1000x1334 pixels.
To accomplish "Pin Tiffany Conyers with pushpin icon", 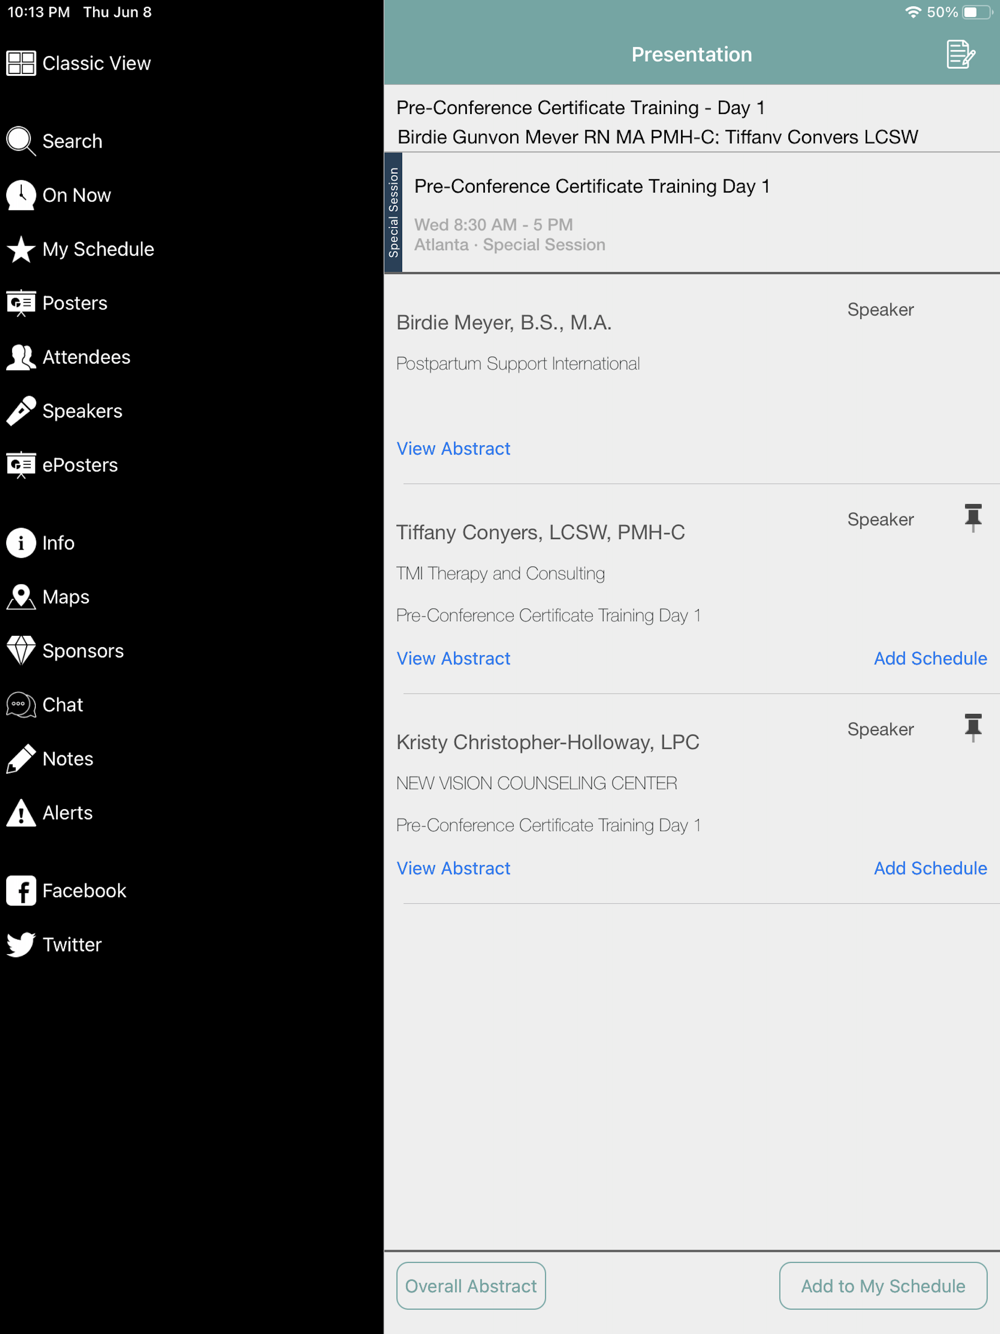I will [973, 518].
